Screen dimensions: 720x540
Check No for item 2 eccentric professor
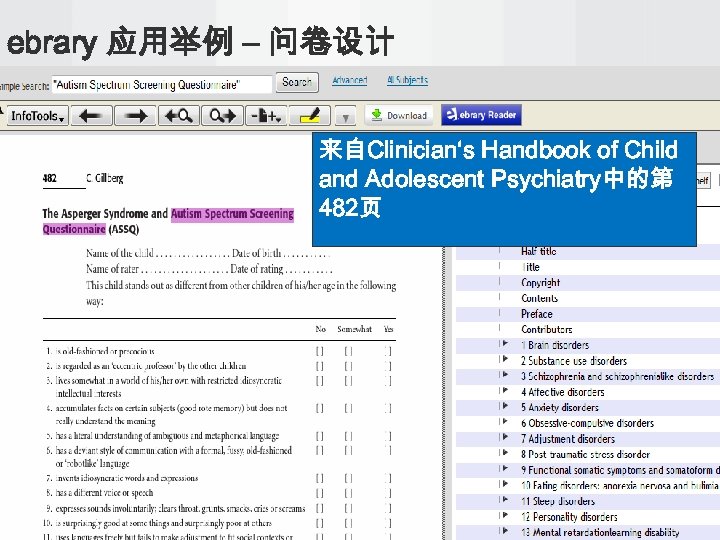click(320, 366)
